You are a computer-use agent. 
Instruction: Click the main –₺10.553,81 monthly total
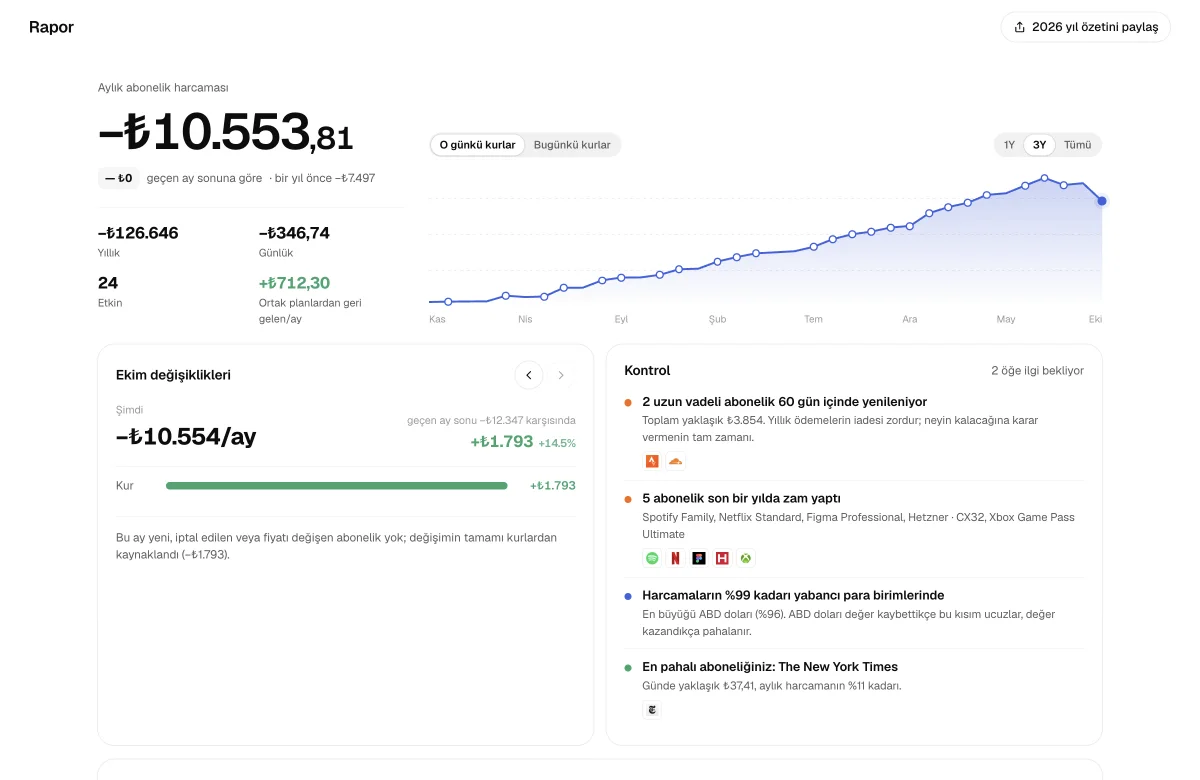pos(226,132)
